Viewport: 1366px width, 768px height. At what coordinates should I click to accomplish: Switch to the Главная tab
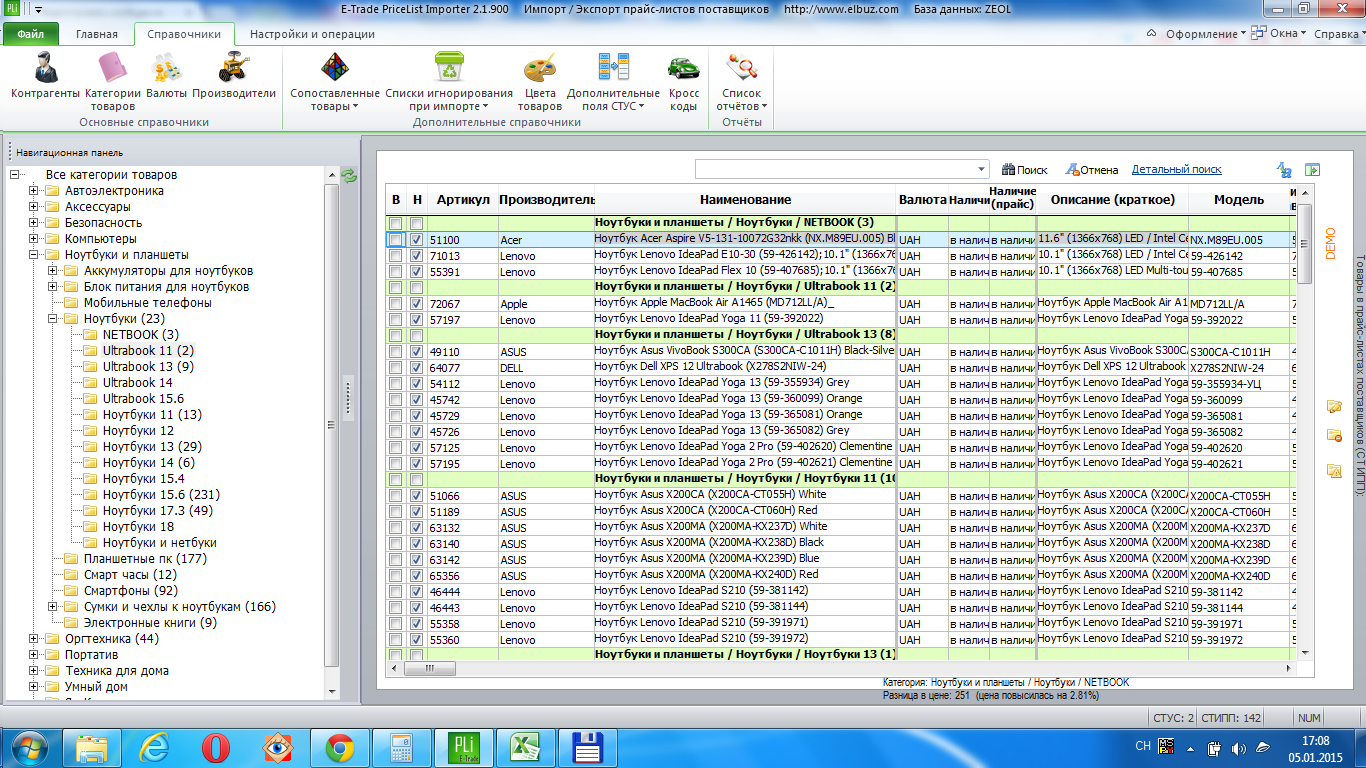(97, 34)
